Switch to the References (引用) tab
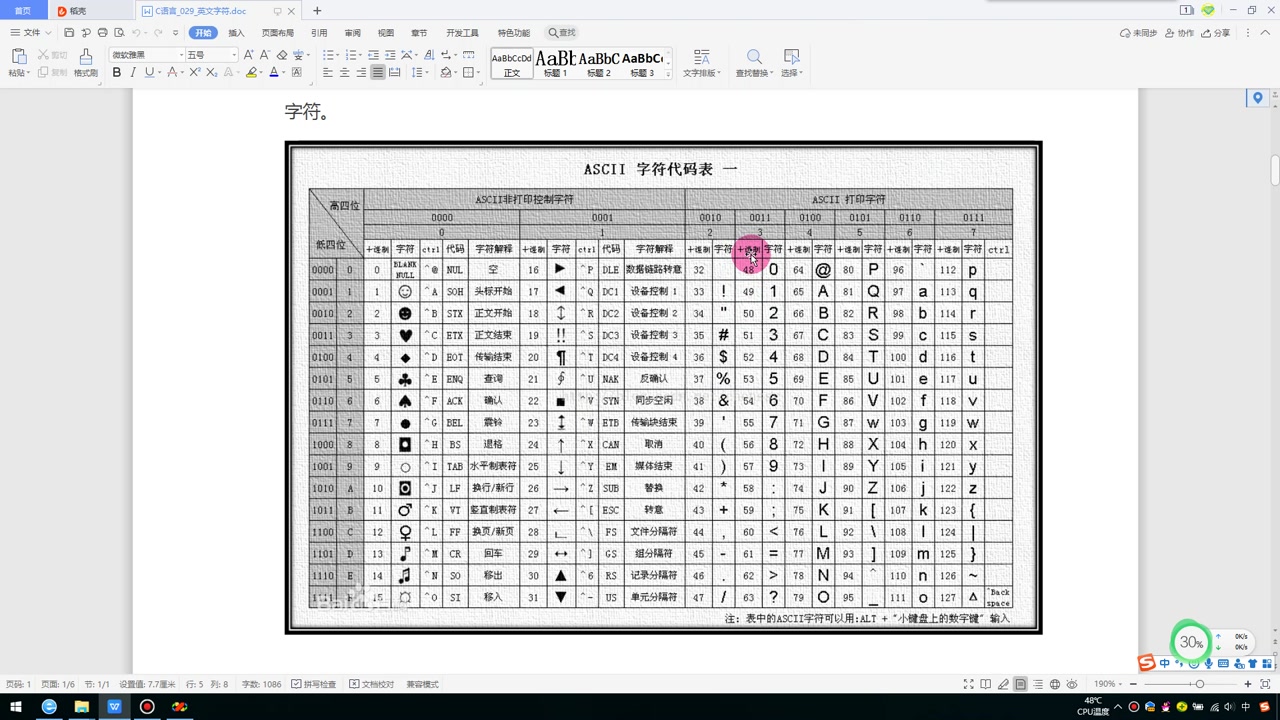Viewport: 1280px width, 720px height. [319, 33]
